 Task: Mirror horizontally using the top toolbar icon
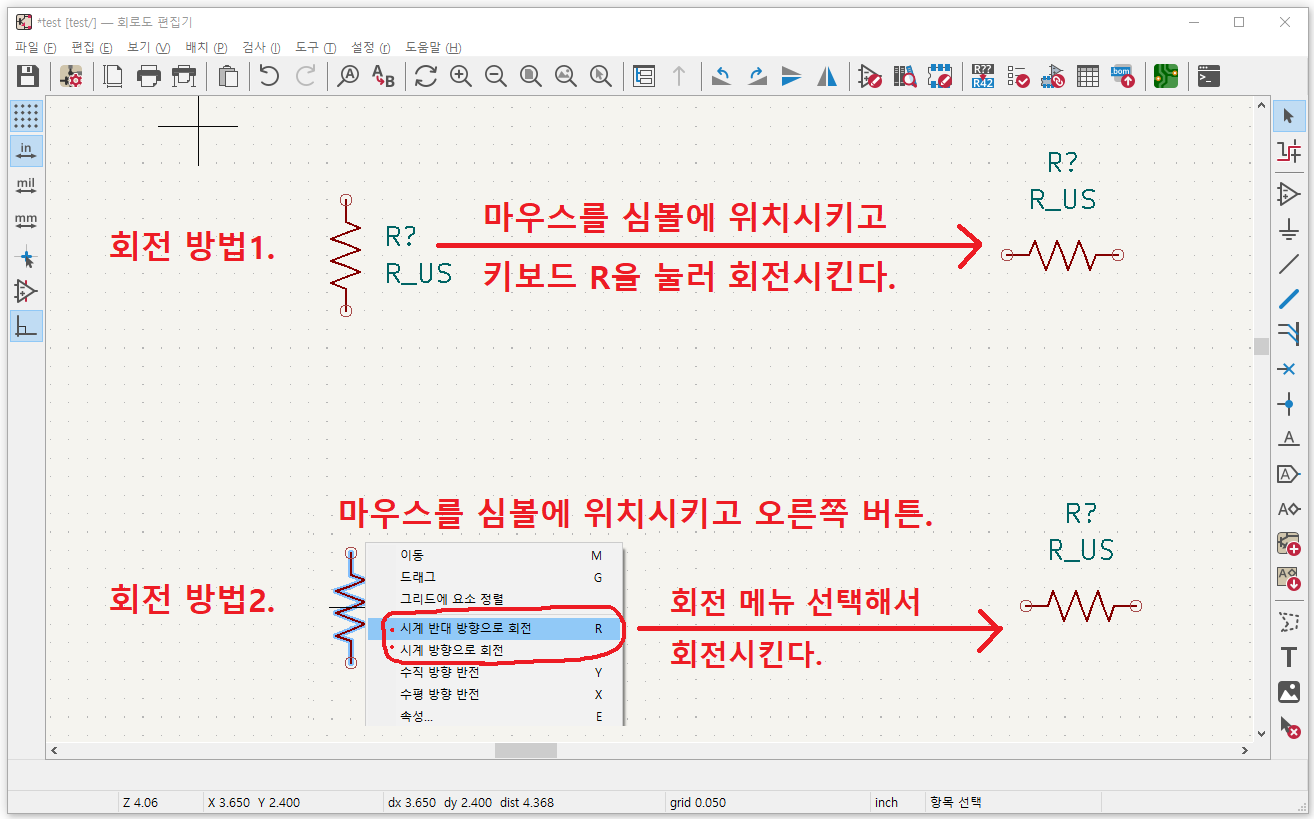pos(827,76)
